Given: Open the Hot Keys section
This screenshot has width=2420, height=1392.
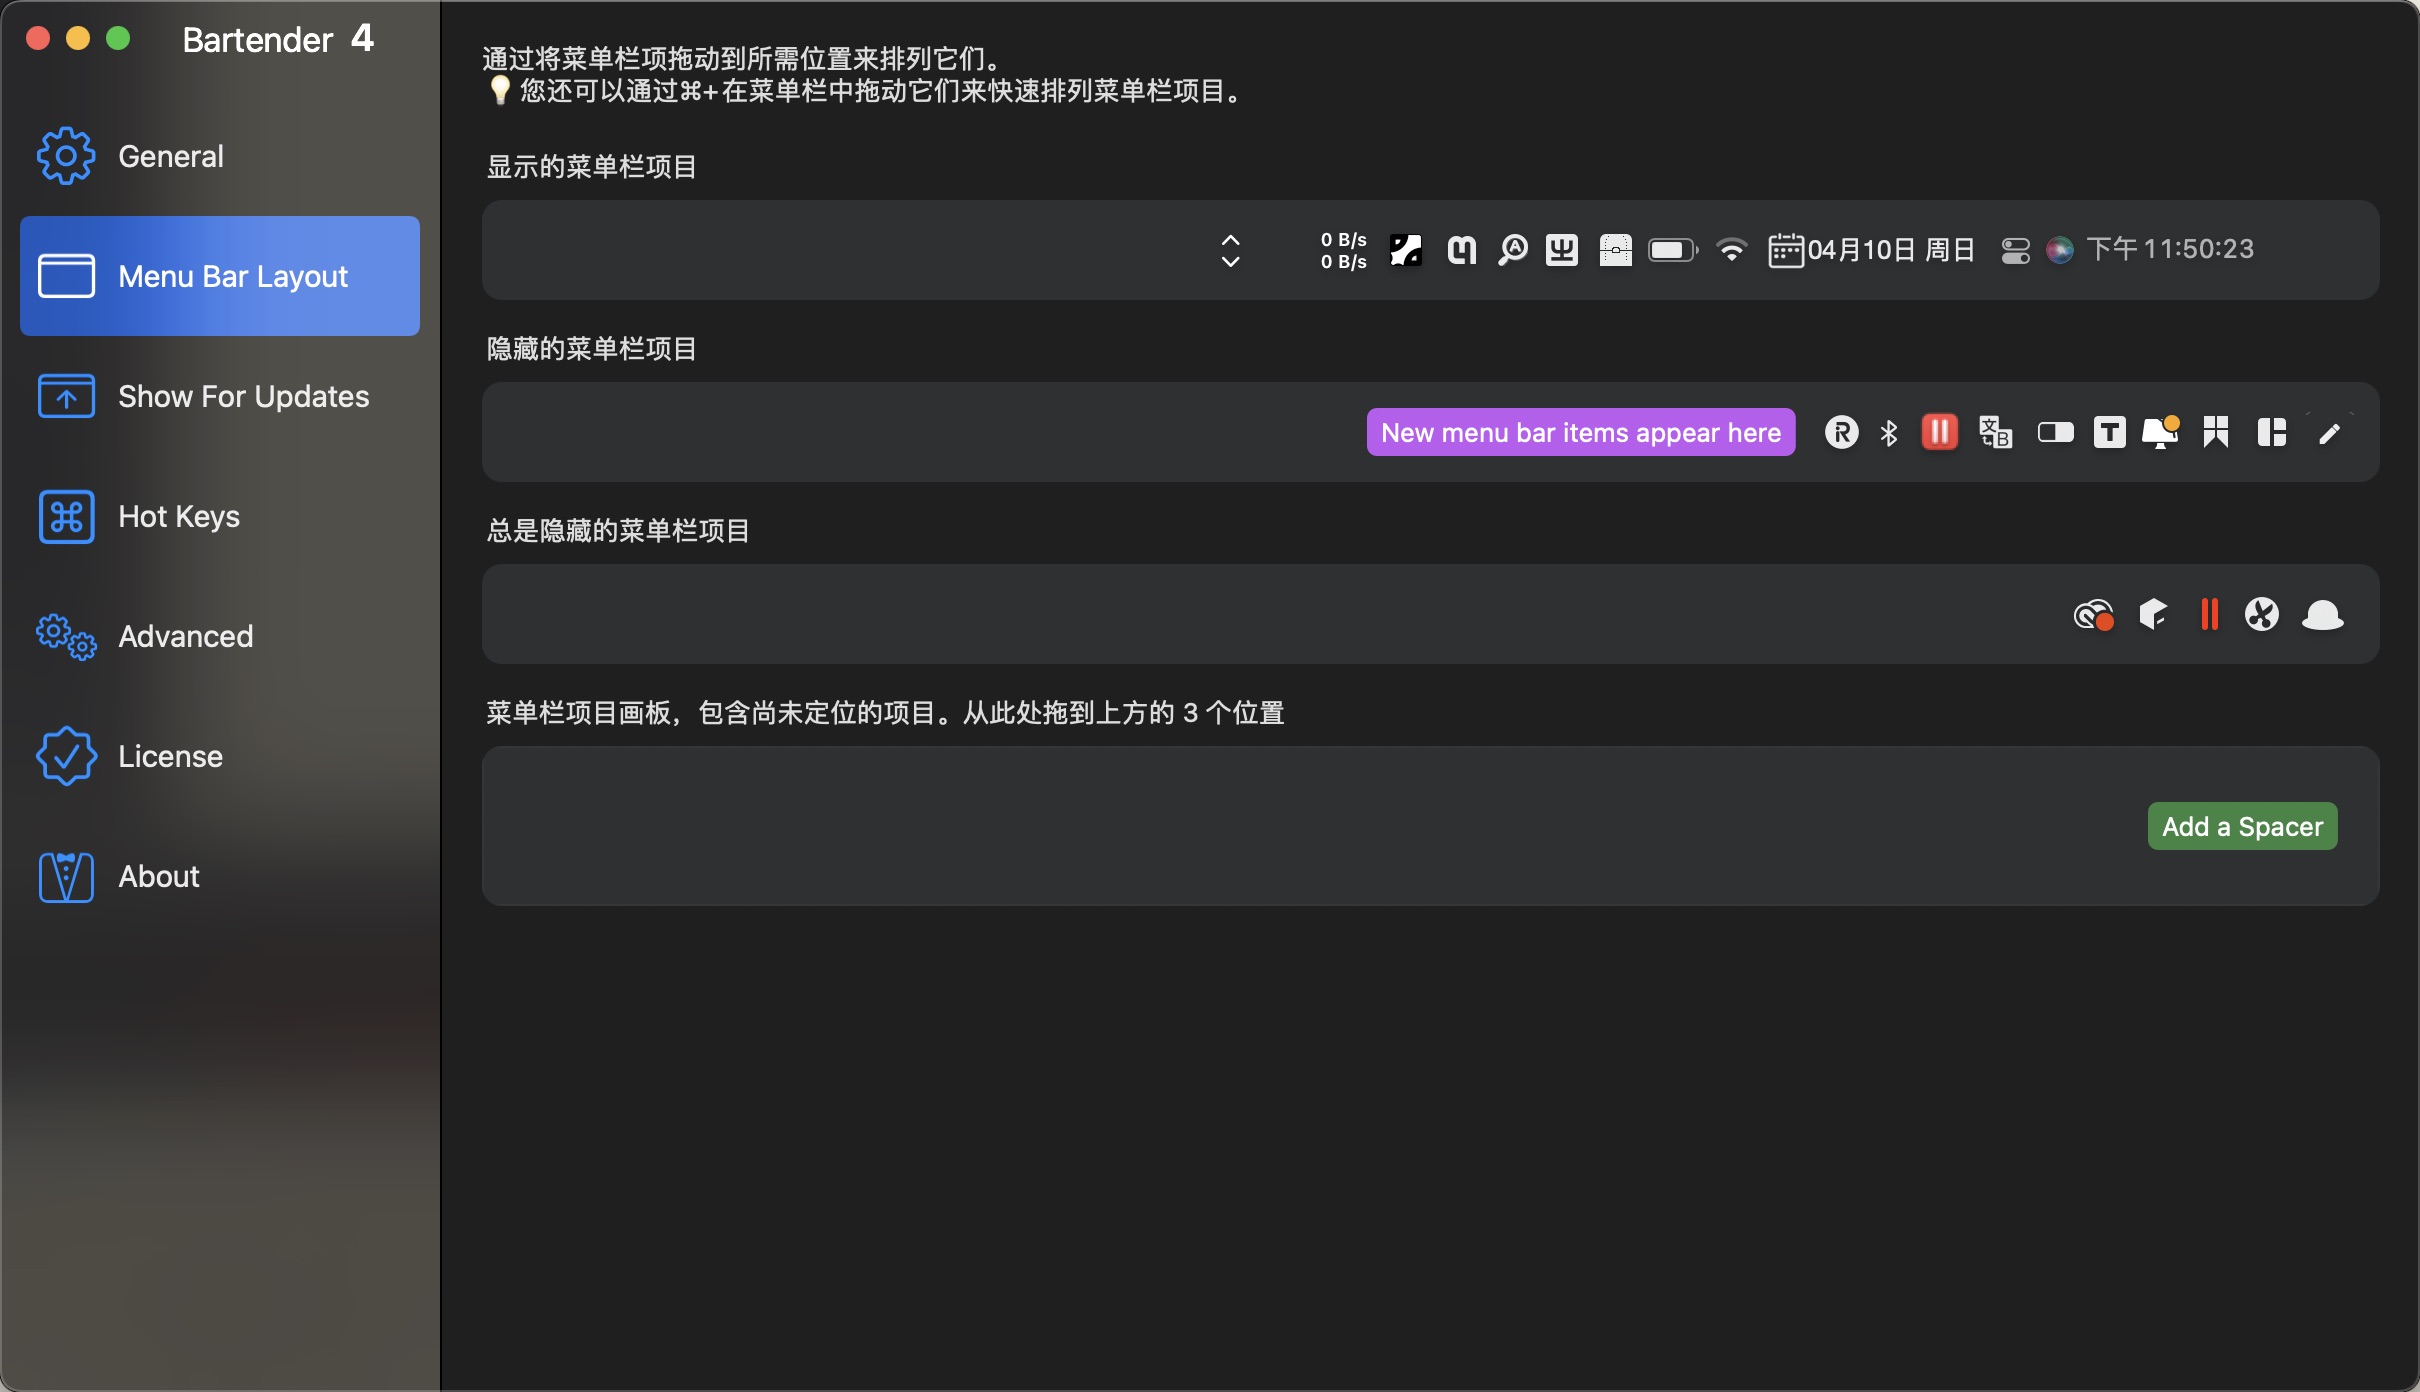Looking at the screenshot, I should click(x=178, y=517).
